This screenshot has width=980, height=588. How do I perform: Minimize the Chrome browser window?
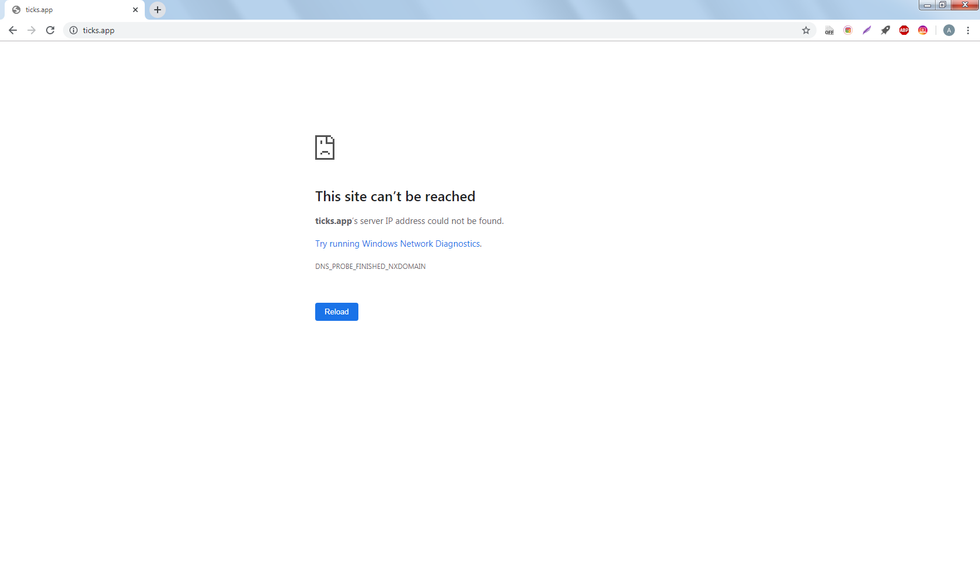click(928, 5)
